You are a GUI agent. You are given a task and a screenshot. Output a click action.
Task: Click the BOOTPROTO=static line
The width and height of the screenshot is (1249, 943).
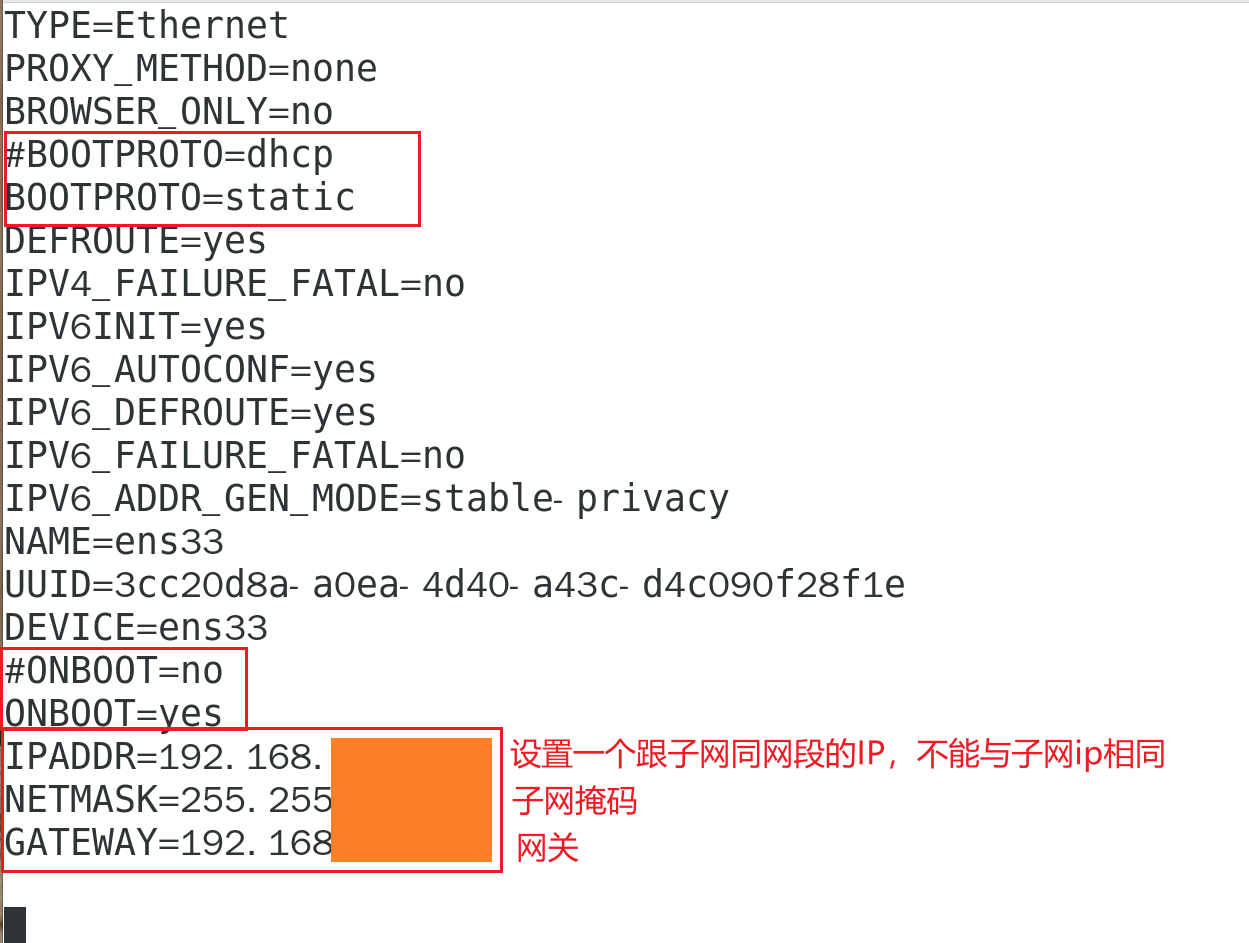(180, 198)
